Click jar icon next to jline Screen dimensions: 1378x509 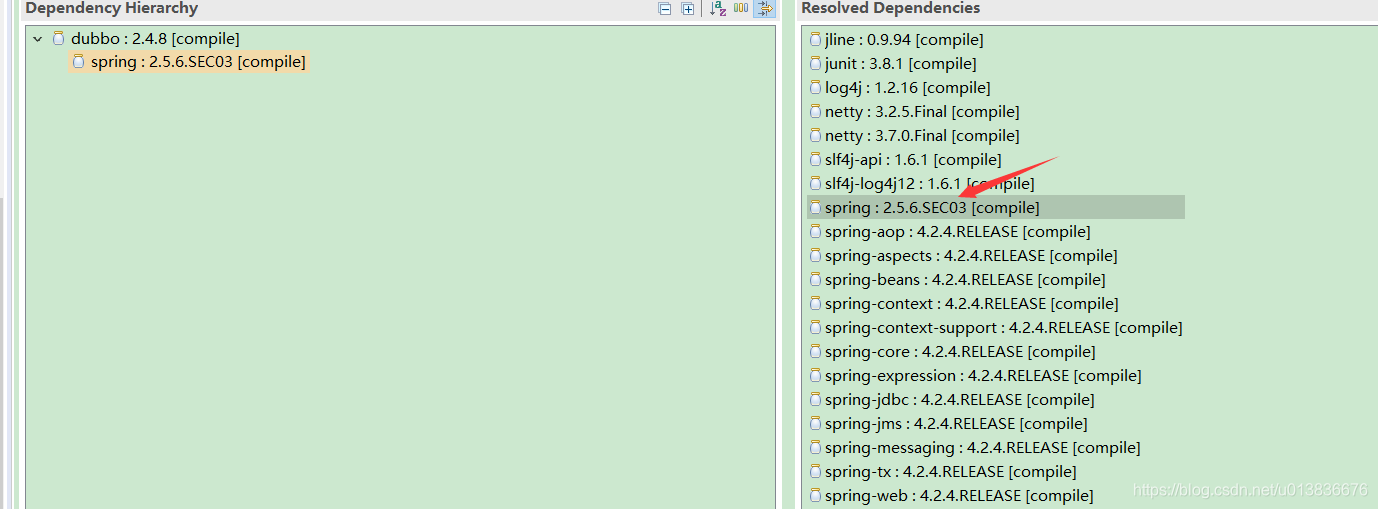click(x=815, y=40)
